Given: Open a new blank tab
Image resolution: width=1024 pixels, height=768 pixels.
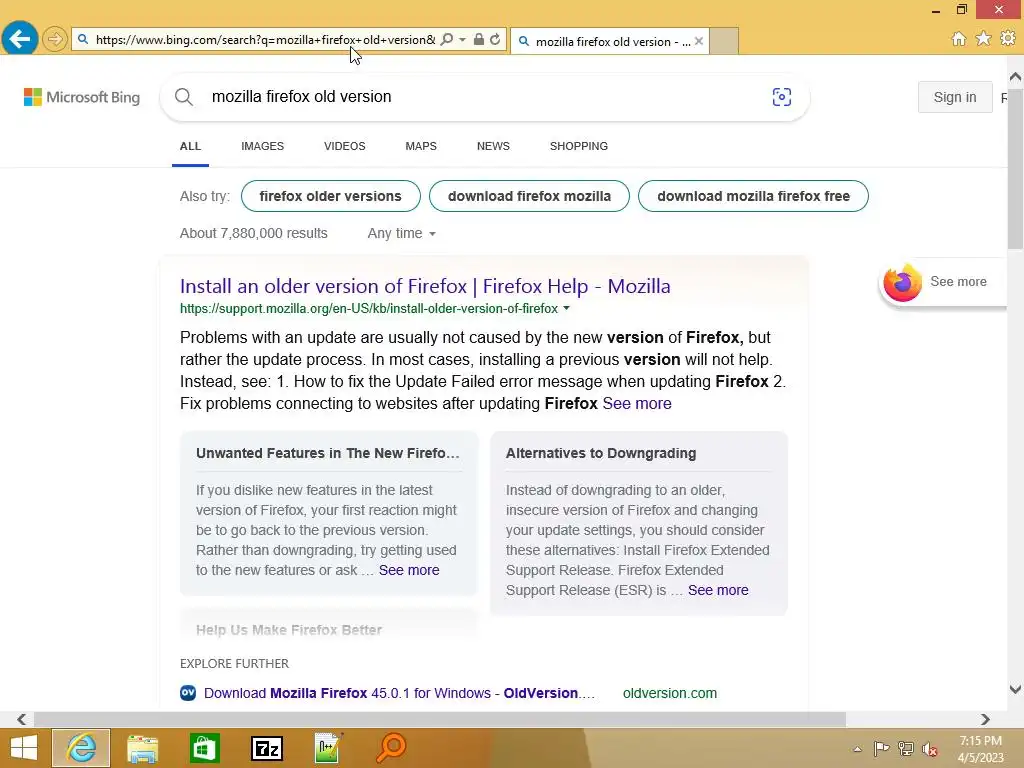Looking at the screenshot, I should (724, 41).
